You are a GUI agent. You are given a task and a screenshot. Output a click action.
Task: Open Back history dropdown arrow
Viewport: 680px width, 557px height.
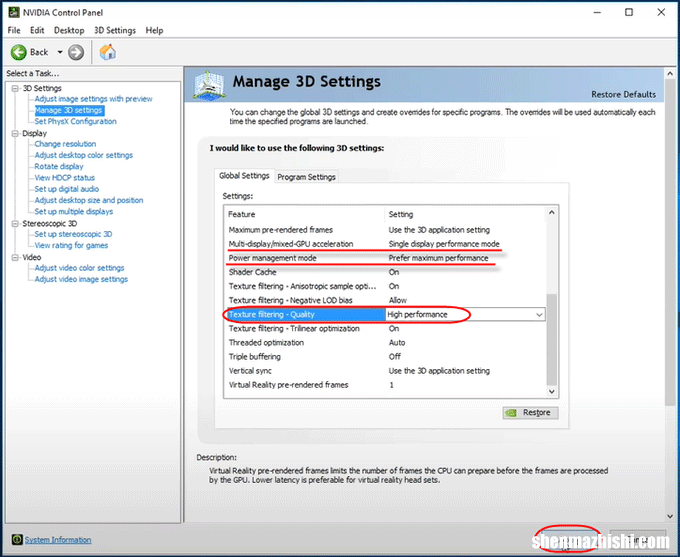click(x=60, y=52)
